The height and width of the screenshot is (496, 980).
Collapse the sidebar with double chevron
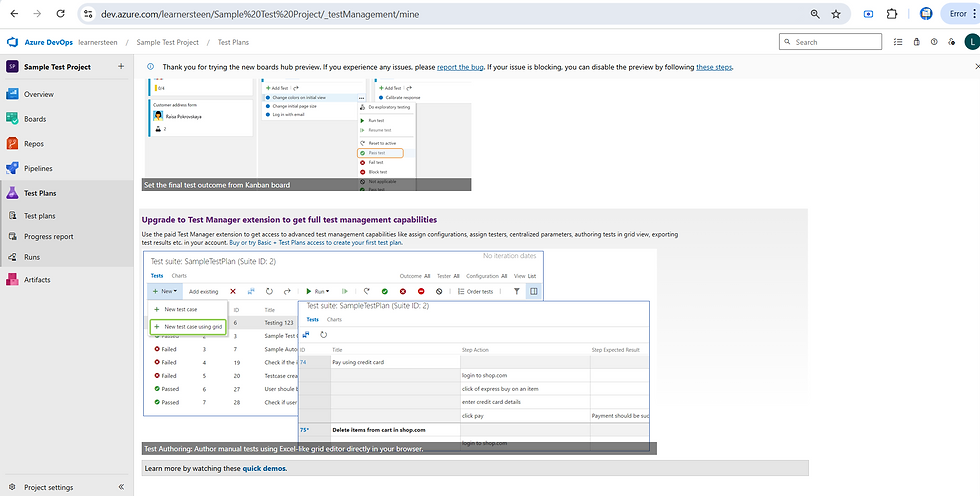point(121,487)
